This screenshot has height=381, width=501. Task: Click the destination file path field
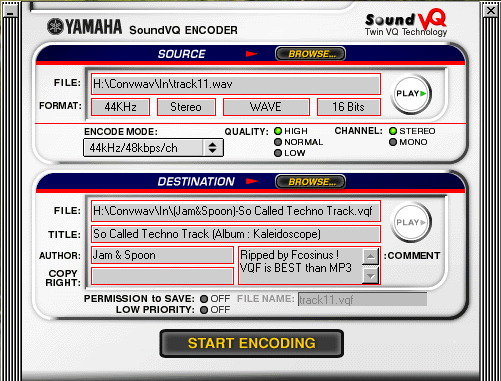(x=236, y=211)
